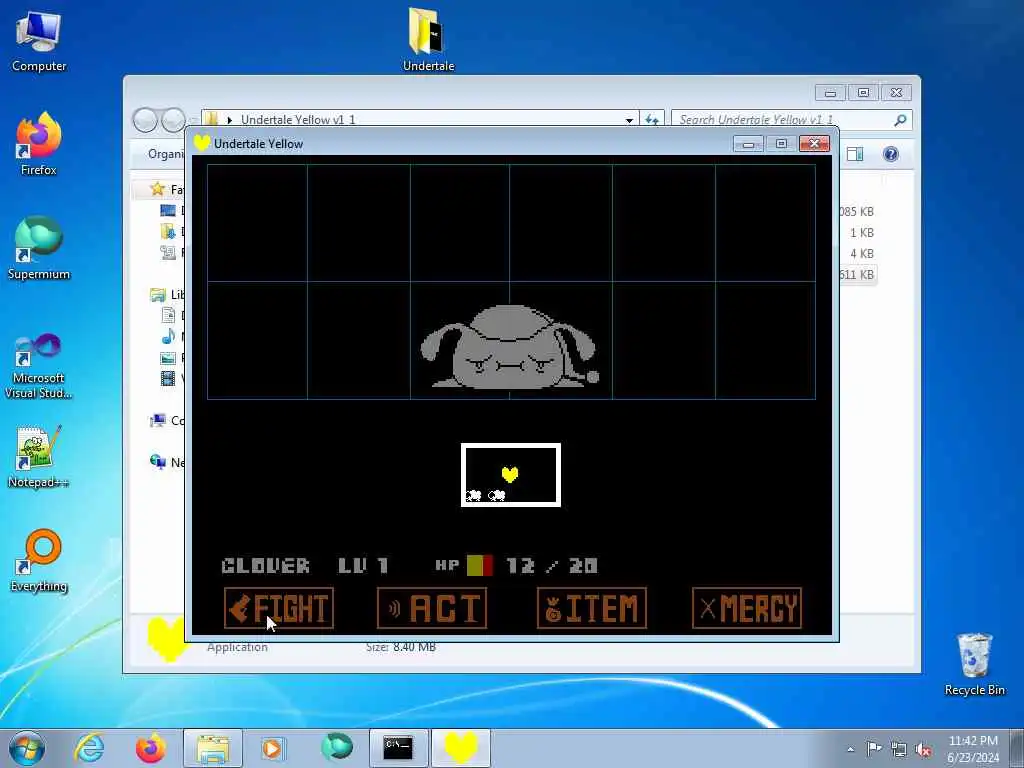The width and height of the screenshot is (1024, 768).
Task: Open Microsoft Visual Studio desktop shortcut
Action: click(39, 366)
